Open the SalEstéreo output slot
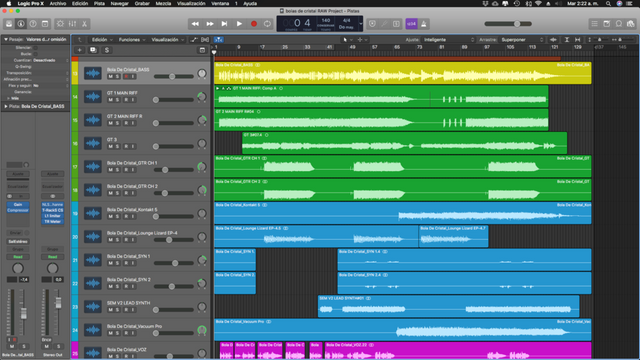The width and height of the screenshot is (640, 360). coord(18,241)
